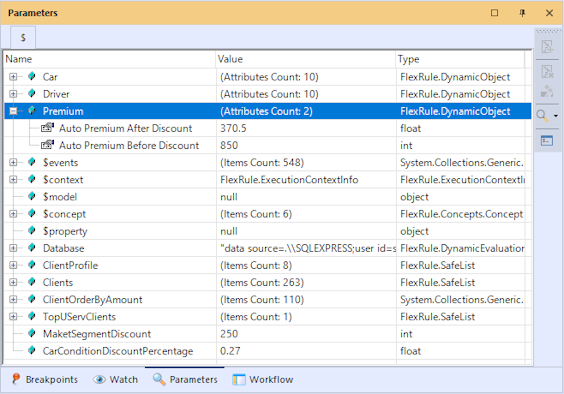Click the FlexRule.Concepts.Concept type cell
564x394 pixels.
coord(461,214)
